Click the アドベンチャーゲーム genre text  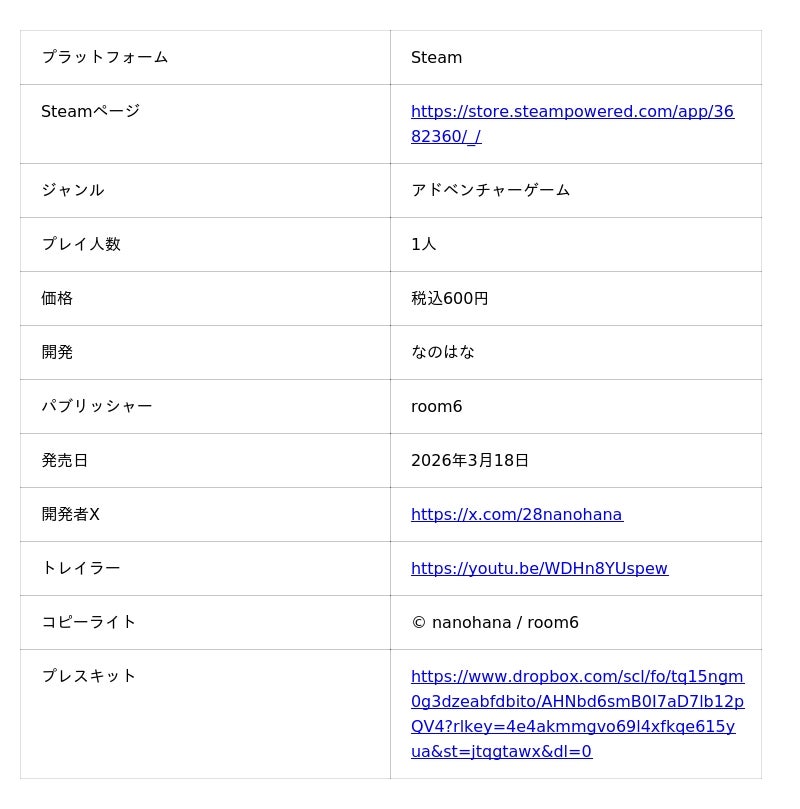coord(490,190)
